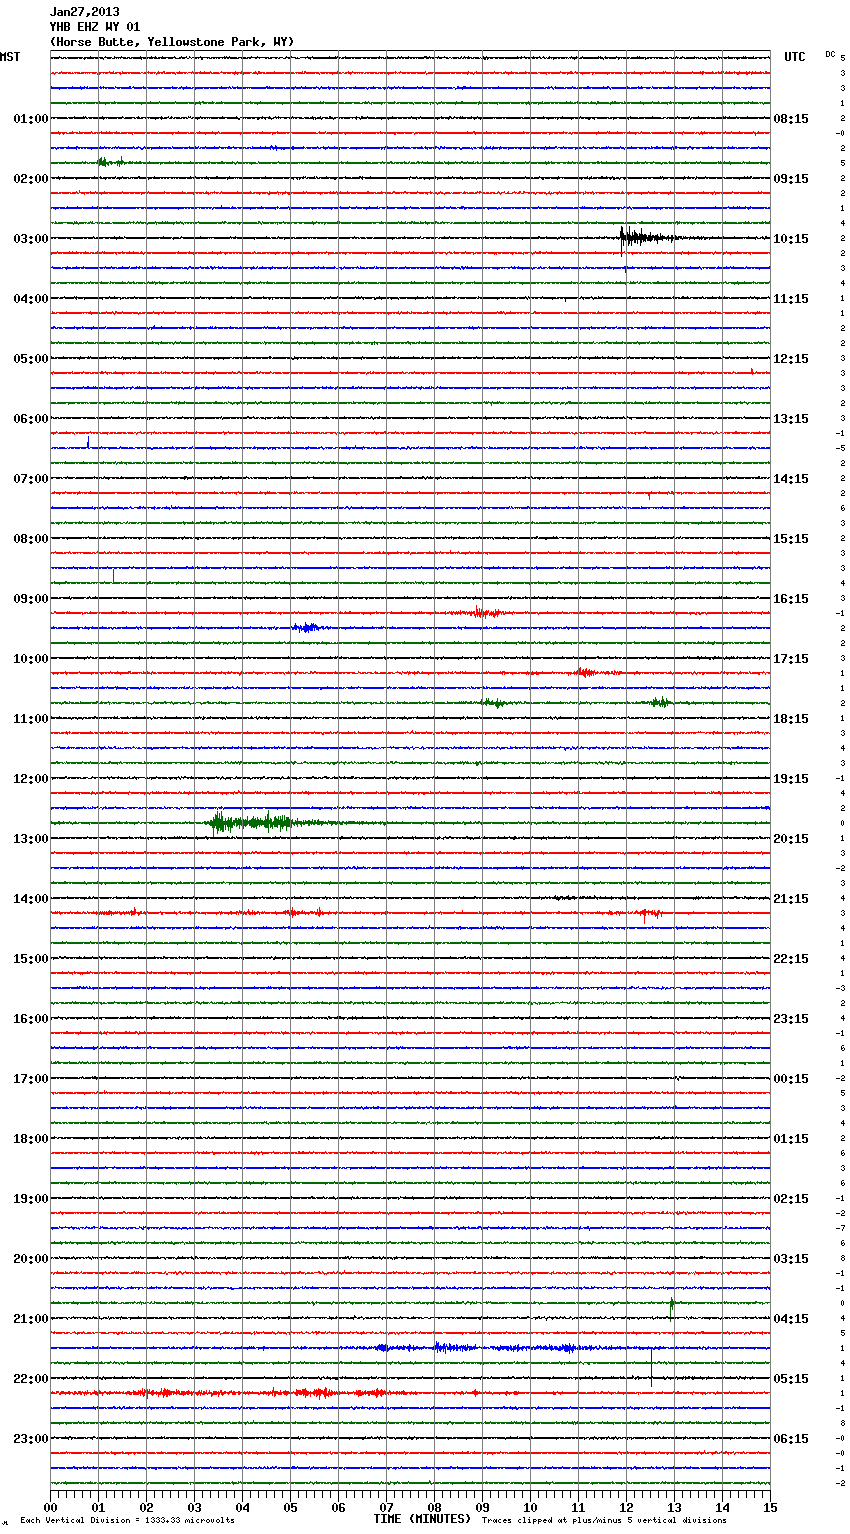
Task: Click minute tick label 00 on x-axis
Action: click(50, 1507)
